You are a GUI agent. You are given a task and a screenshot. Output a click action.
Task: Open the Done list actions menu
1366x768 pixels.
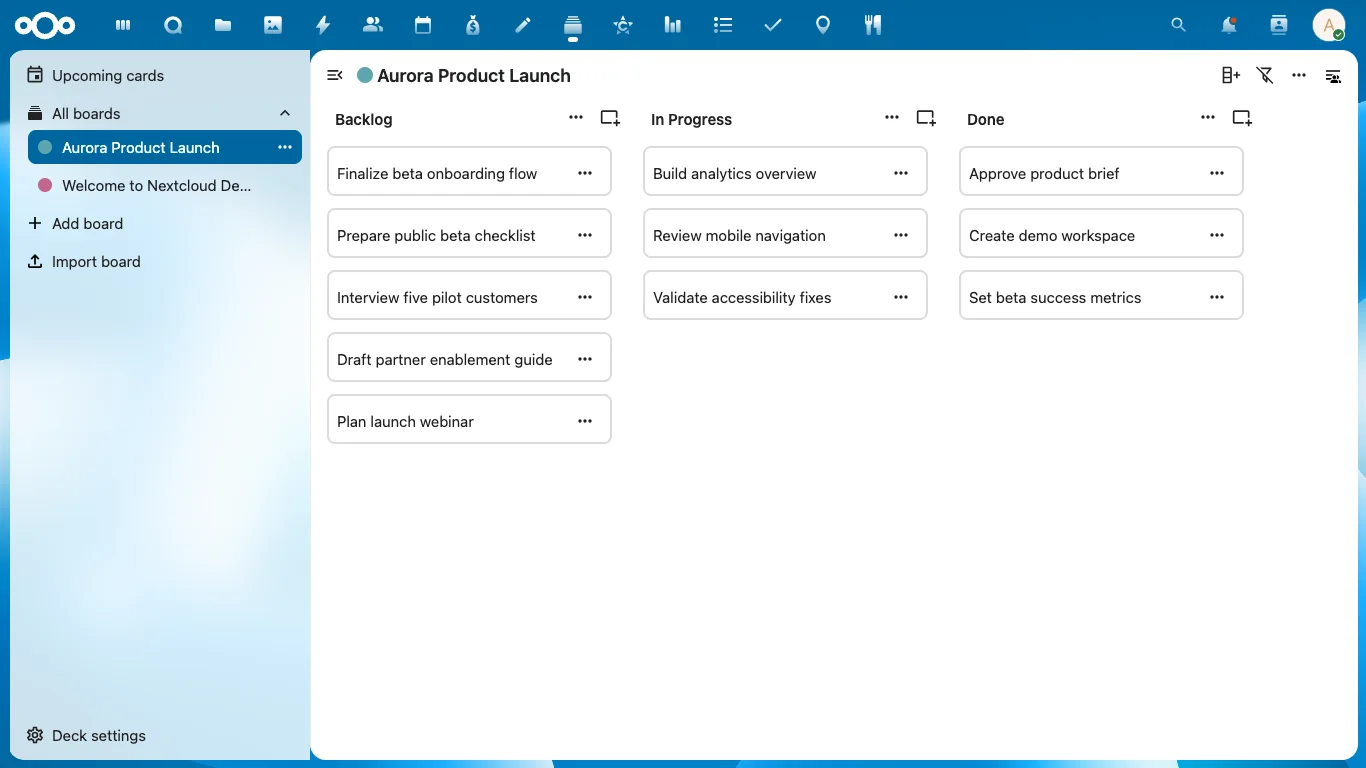tap(1208, 117)
